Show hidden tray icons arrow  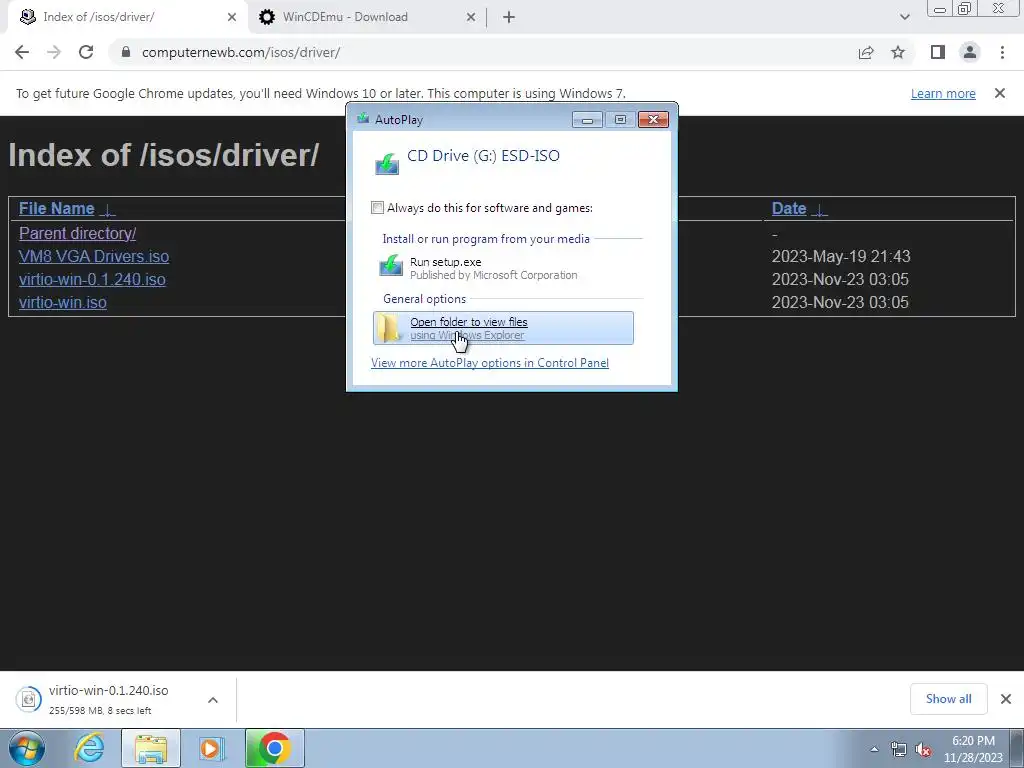[874, 749]
